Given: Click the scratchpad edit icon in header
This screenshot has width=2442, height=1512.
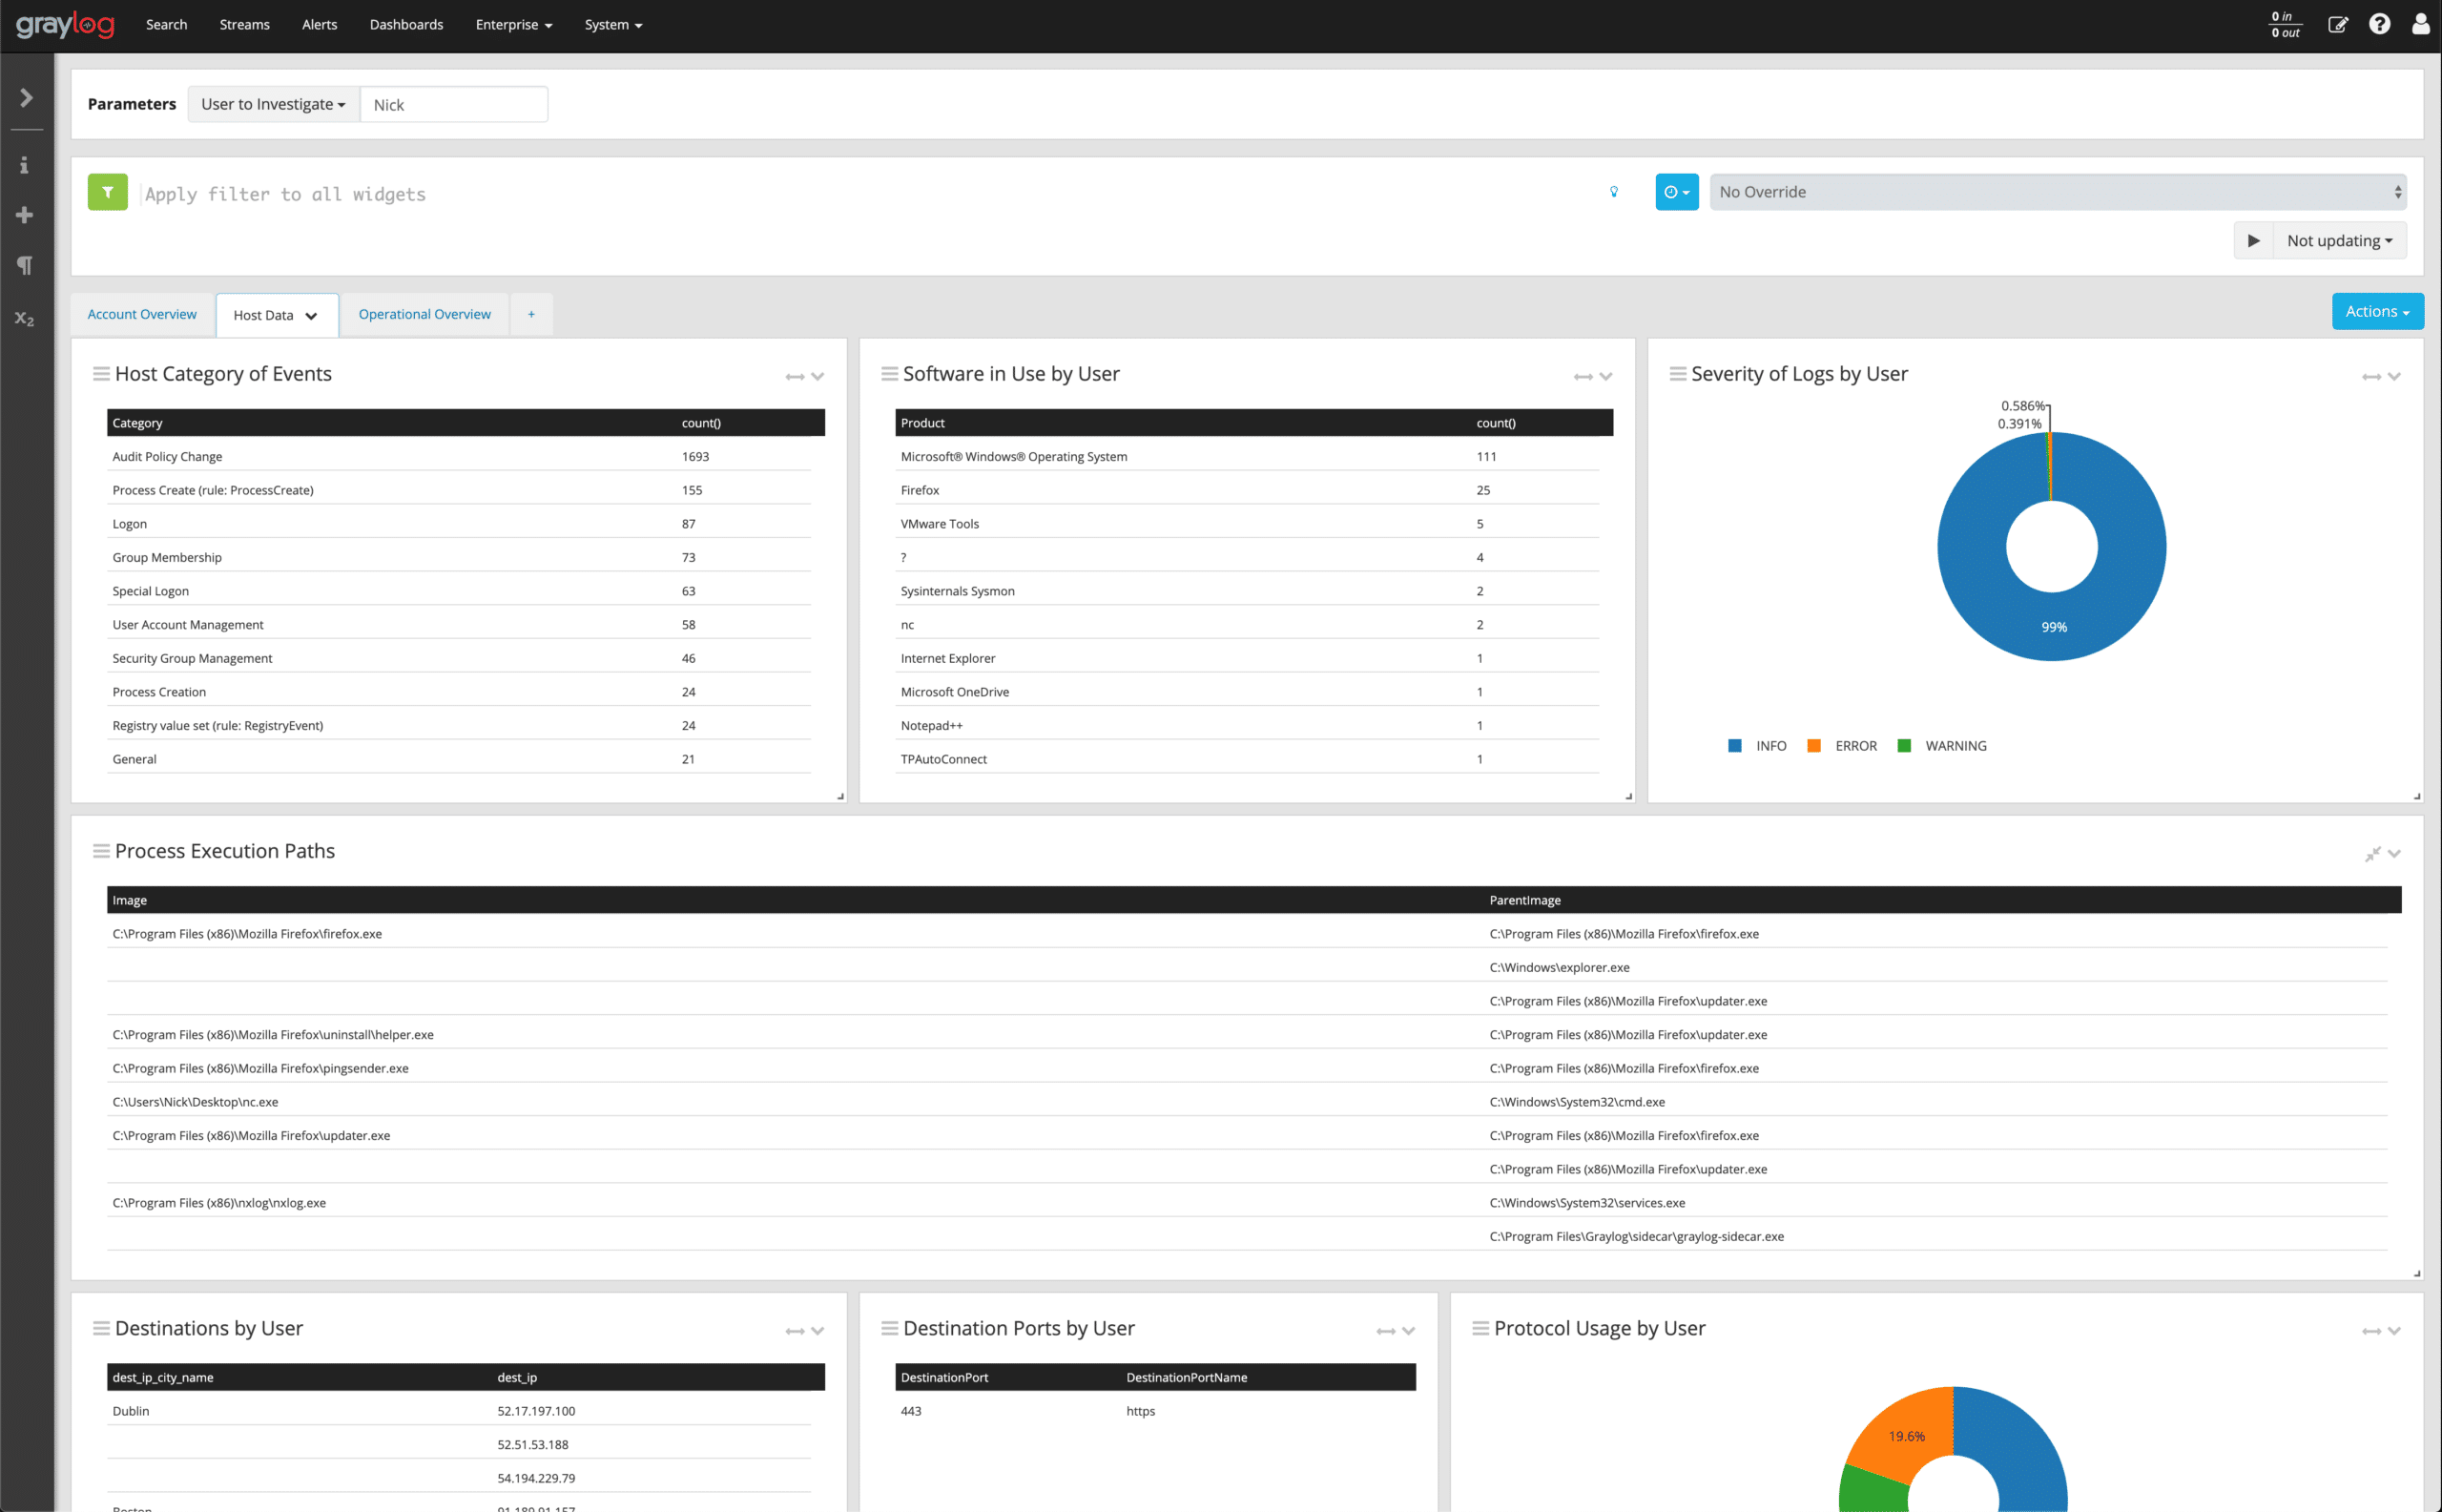Looking at the screenshot, I should click(x=2337, y=24).
